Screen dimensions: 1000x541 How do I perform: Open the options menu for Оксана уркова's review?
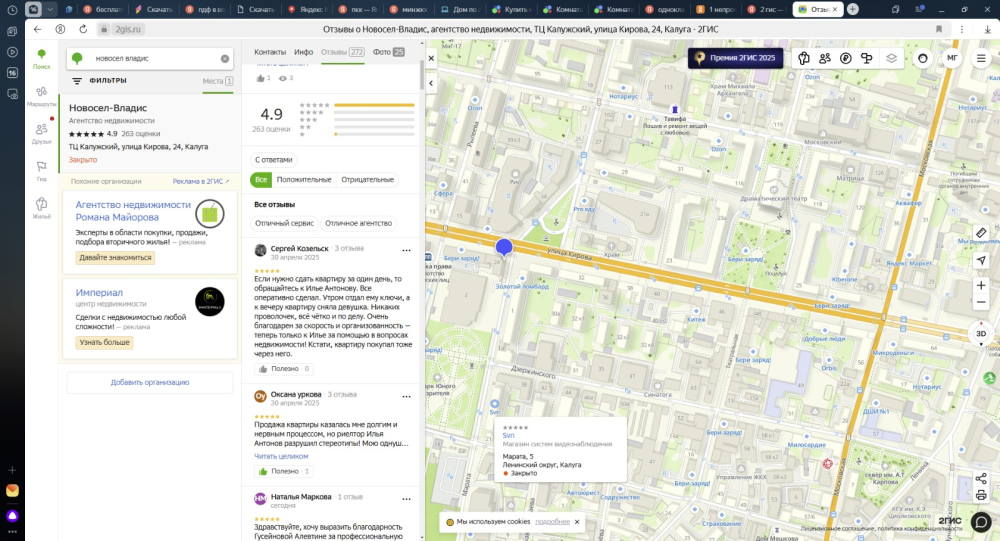[406, 396]
